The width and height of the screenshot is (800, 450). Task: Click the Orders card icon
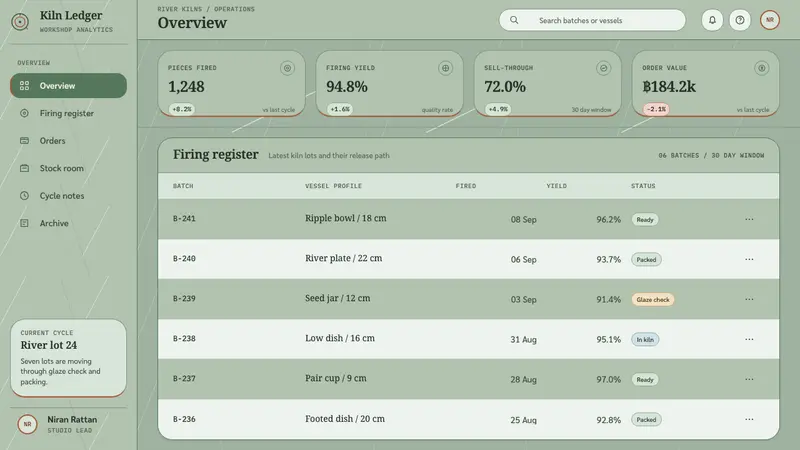pyautogui.click(x=24, y=141)
